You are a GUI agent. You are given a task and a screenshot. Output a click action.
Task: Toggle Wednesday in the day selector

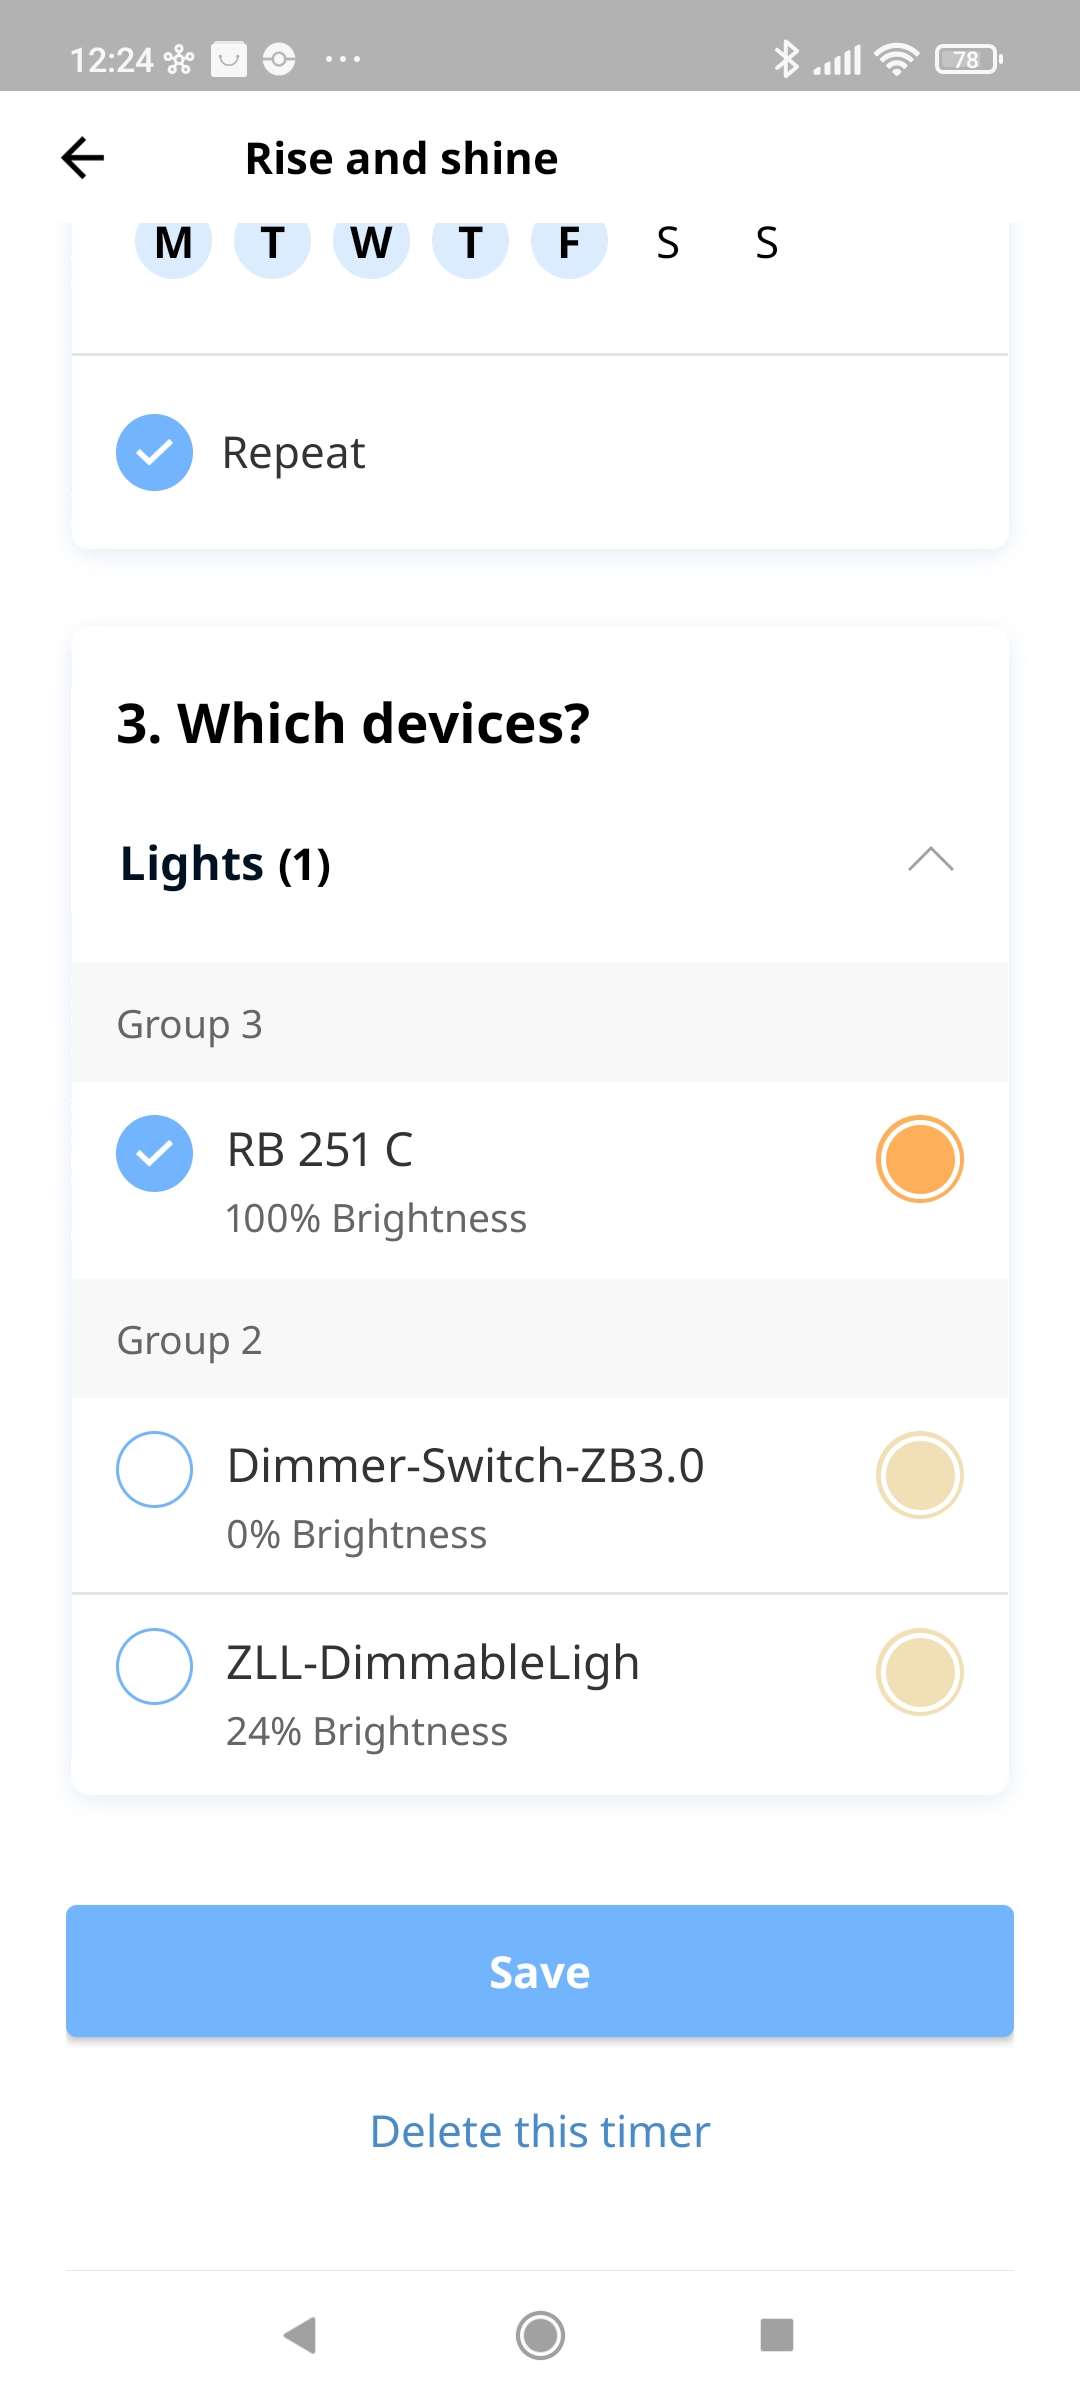[x=371, y=243]
